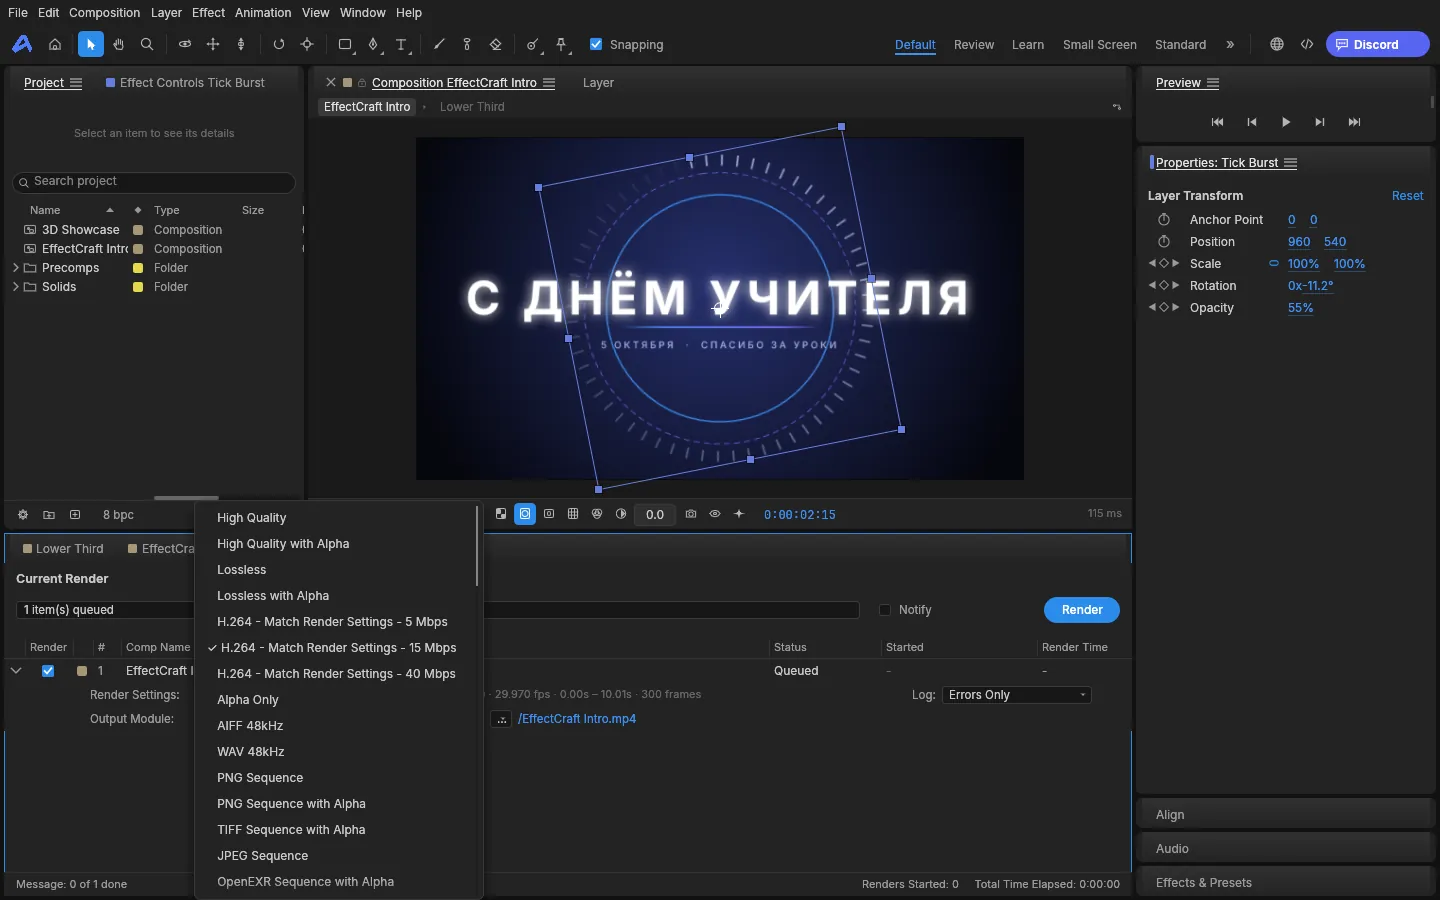
Task: Click the Opacity 55% value
Action: coord(1301,308)
